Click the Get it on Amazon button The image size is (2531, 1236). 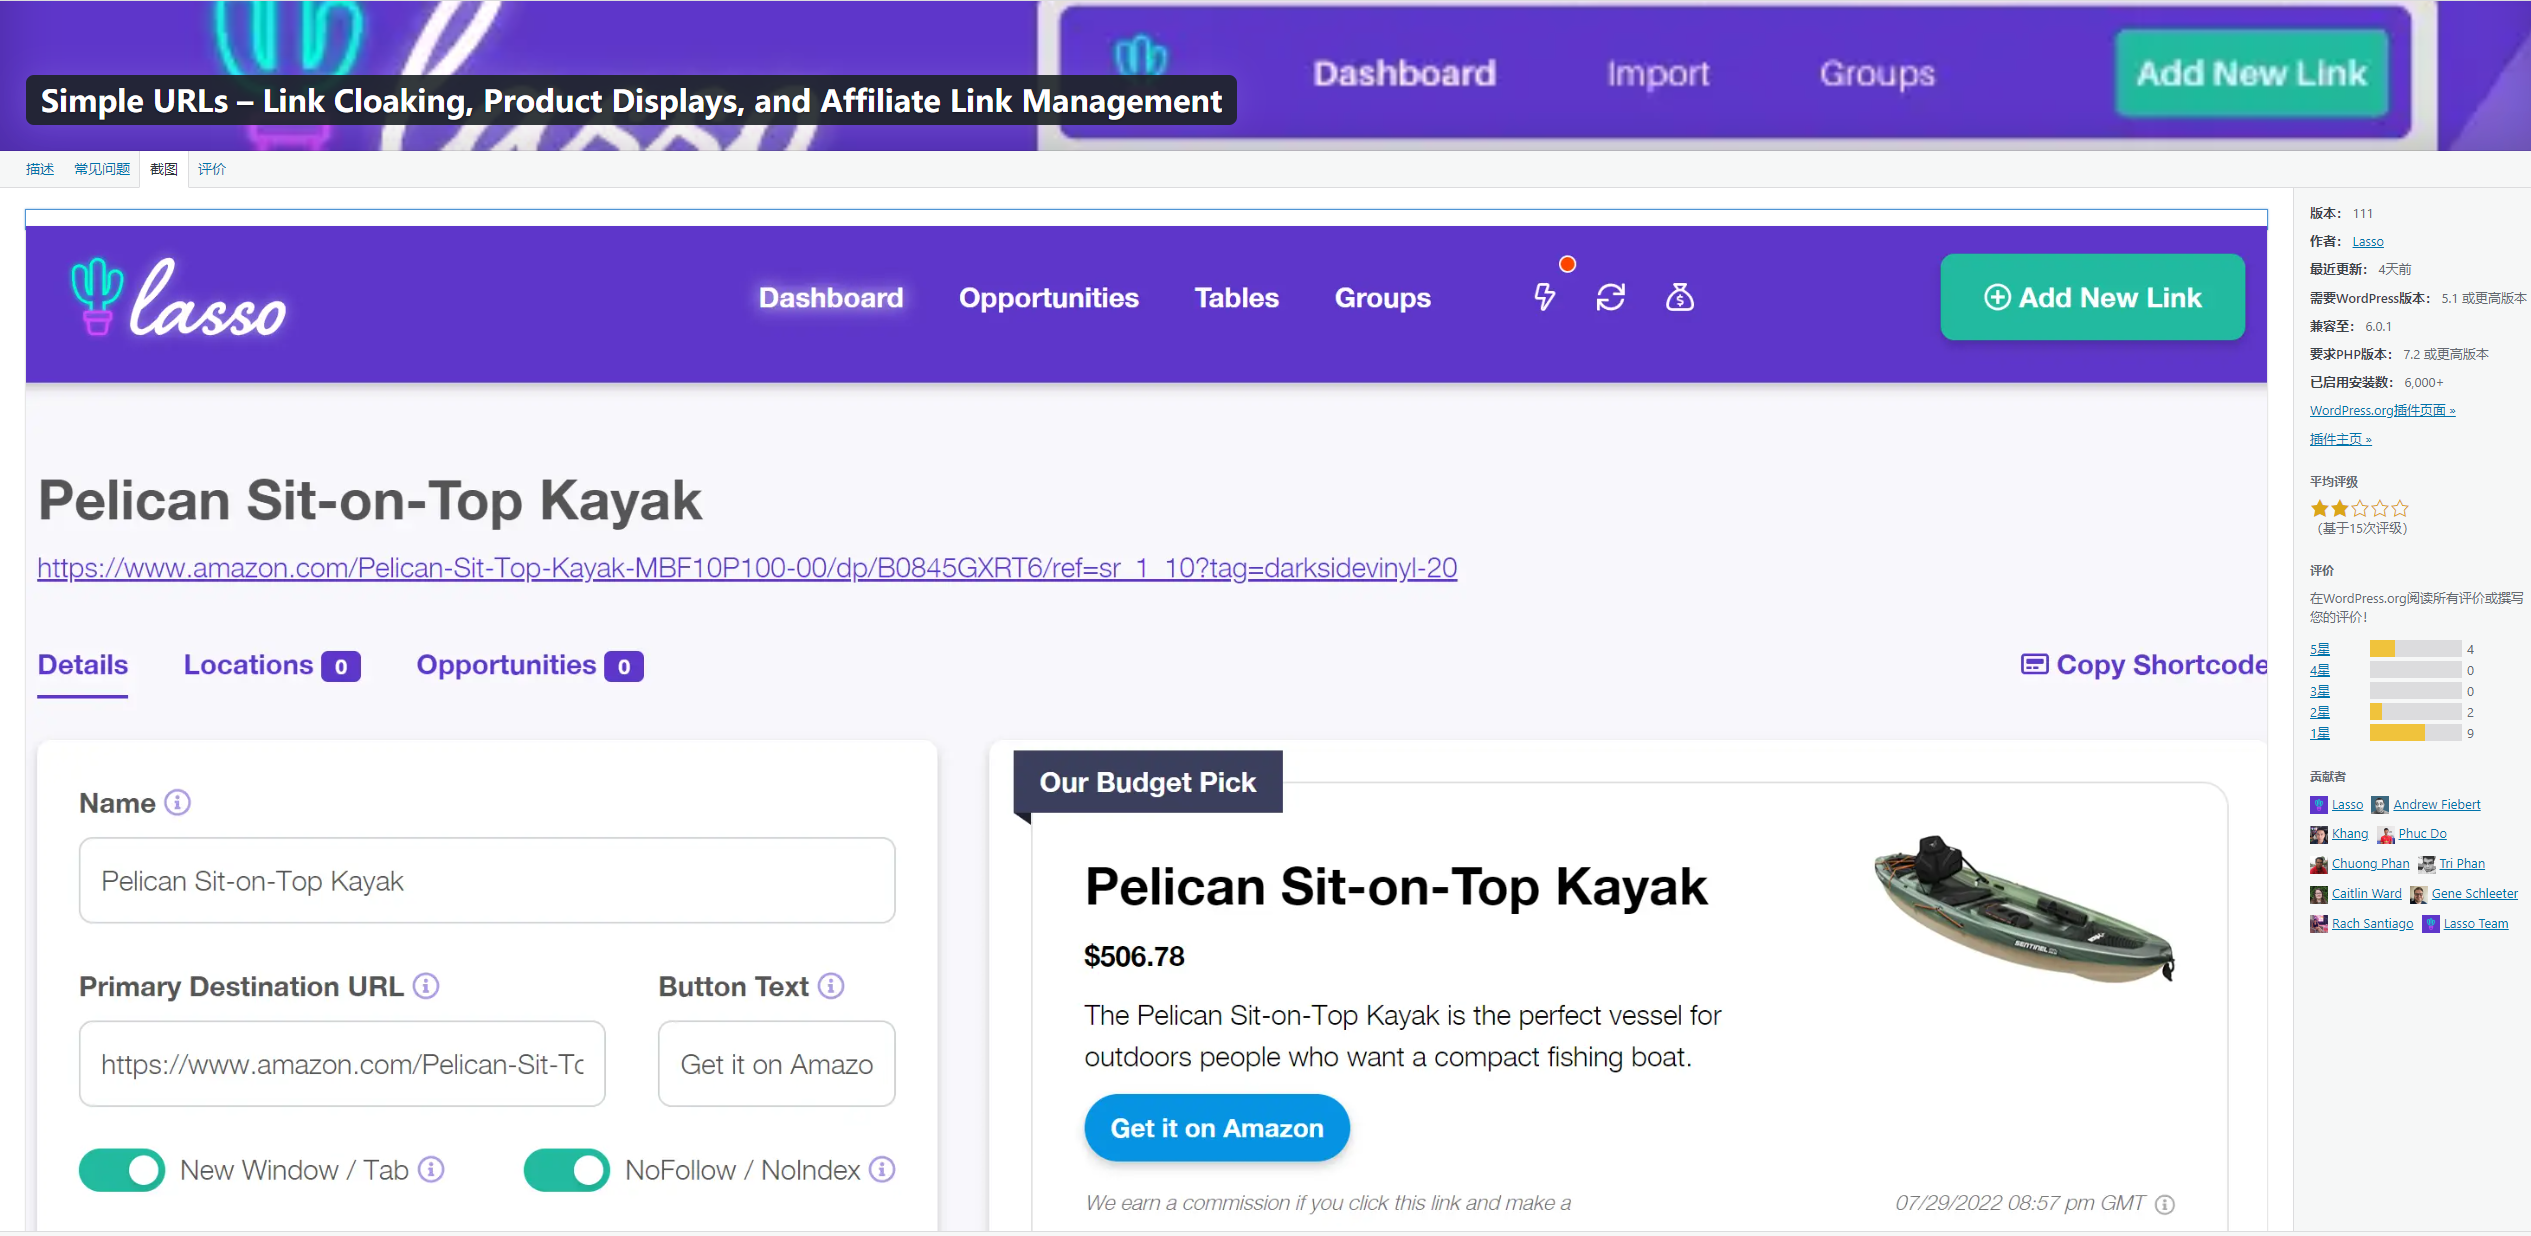1217,1128
